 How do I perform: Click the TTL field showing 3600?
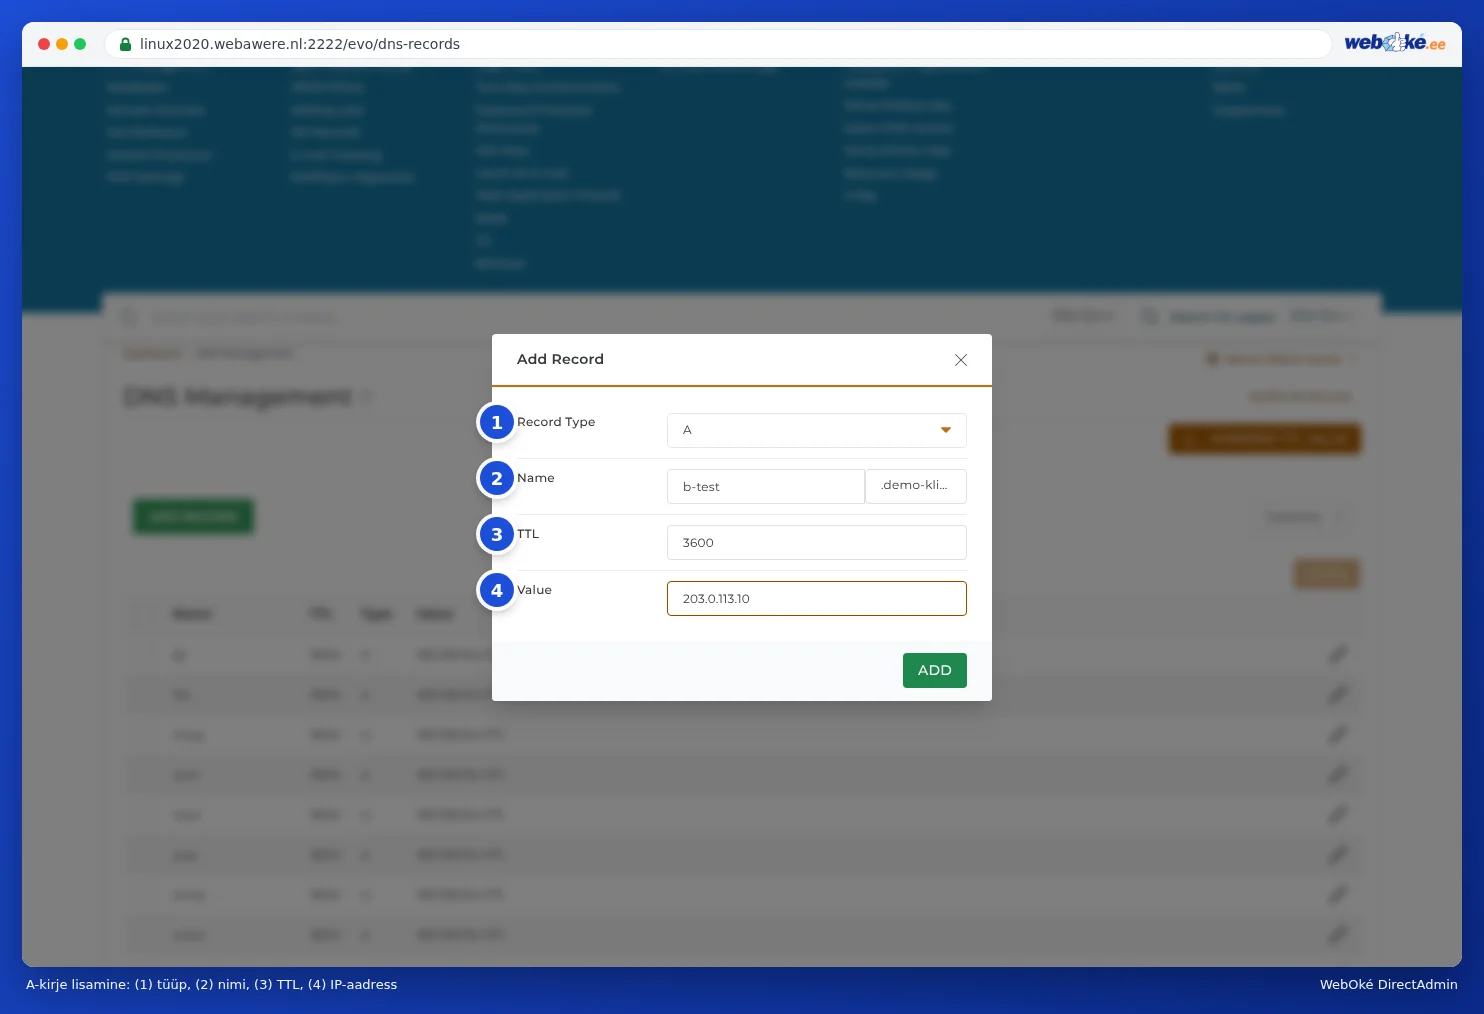[x=817, y=543]
